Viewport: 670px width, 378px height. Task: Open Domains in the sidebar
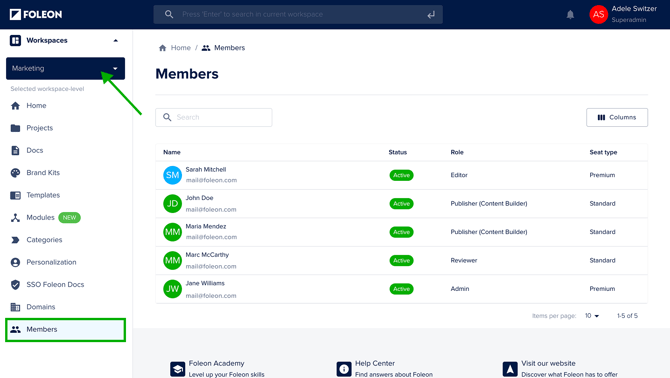[41, 307]
